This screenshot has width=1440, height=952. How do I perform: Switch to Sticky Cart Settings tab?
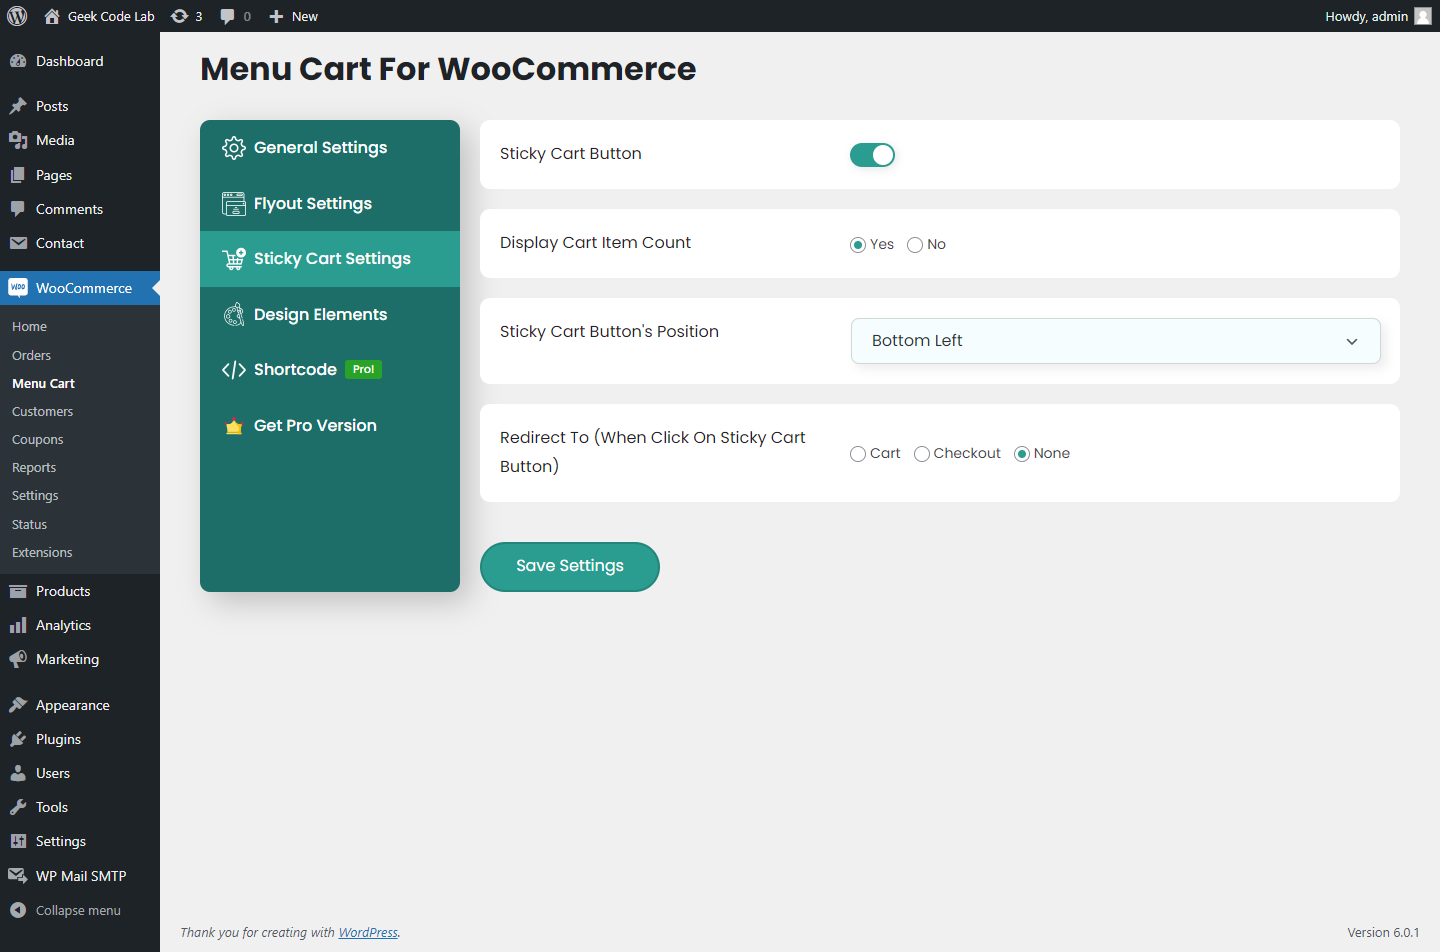click(x=330, y=259)
